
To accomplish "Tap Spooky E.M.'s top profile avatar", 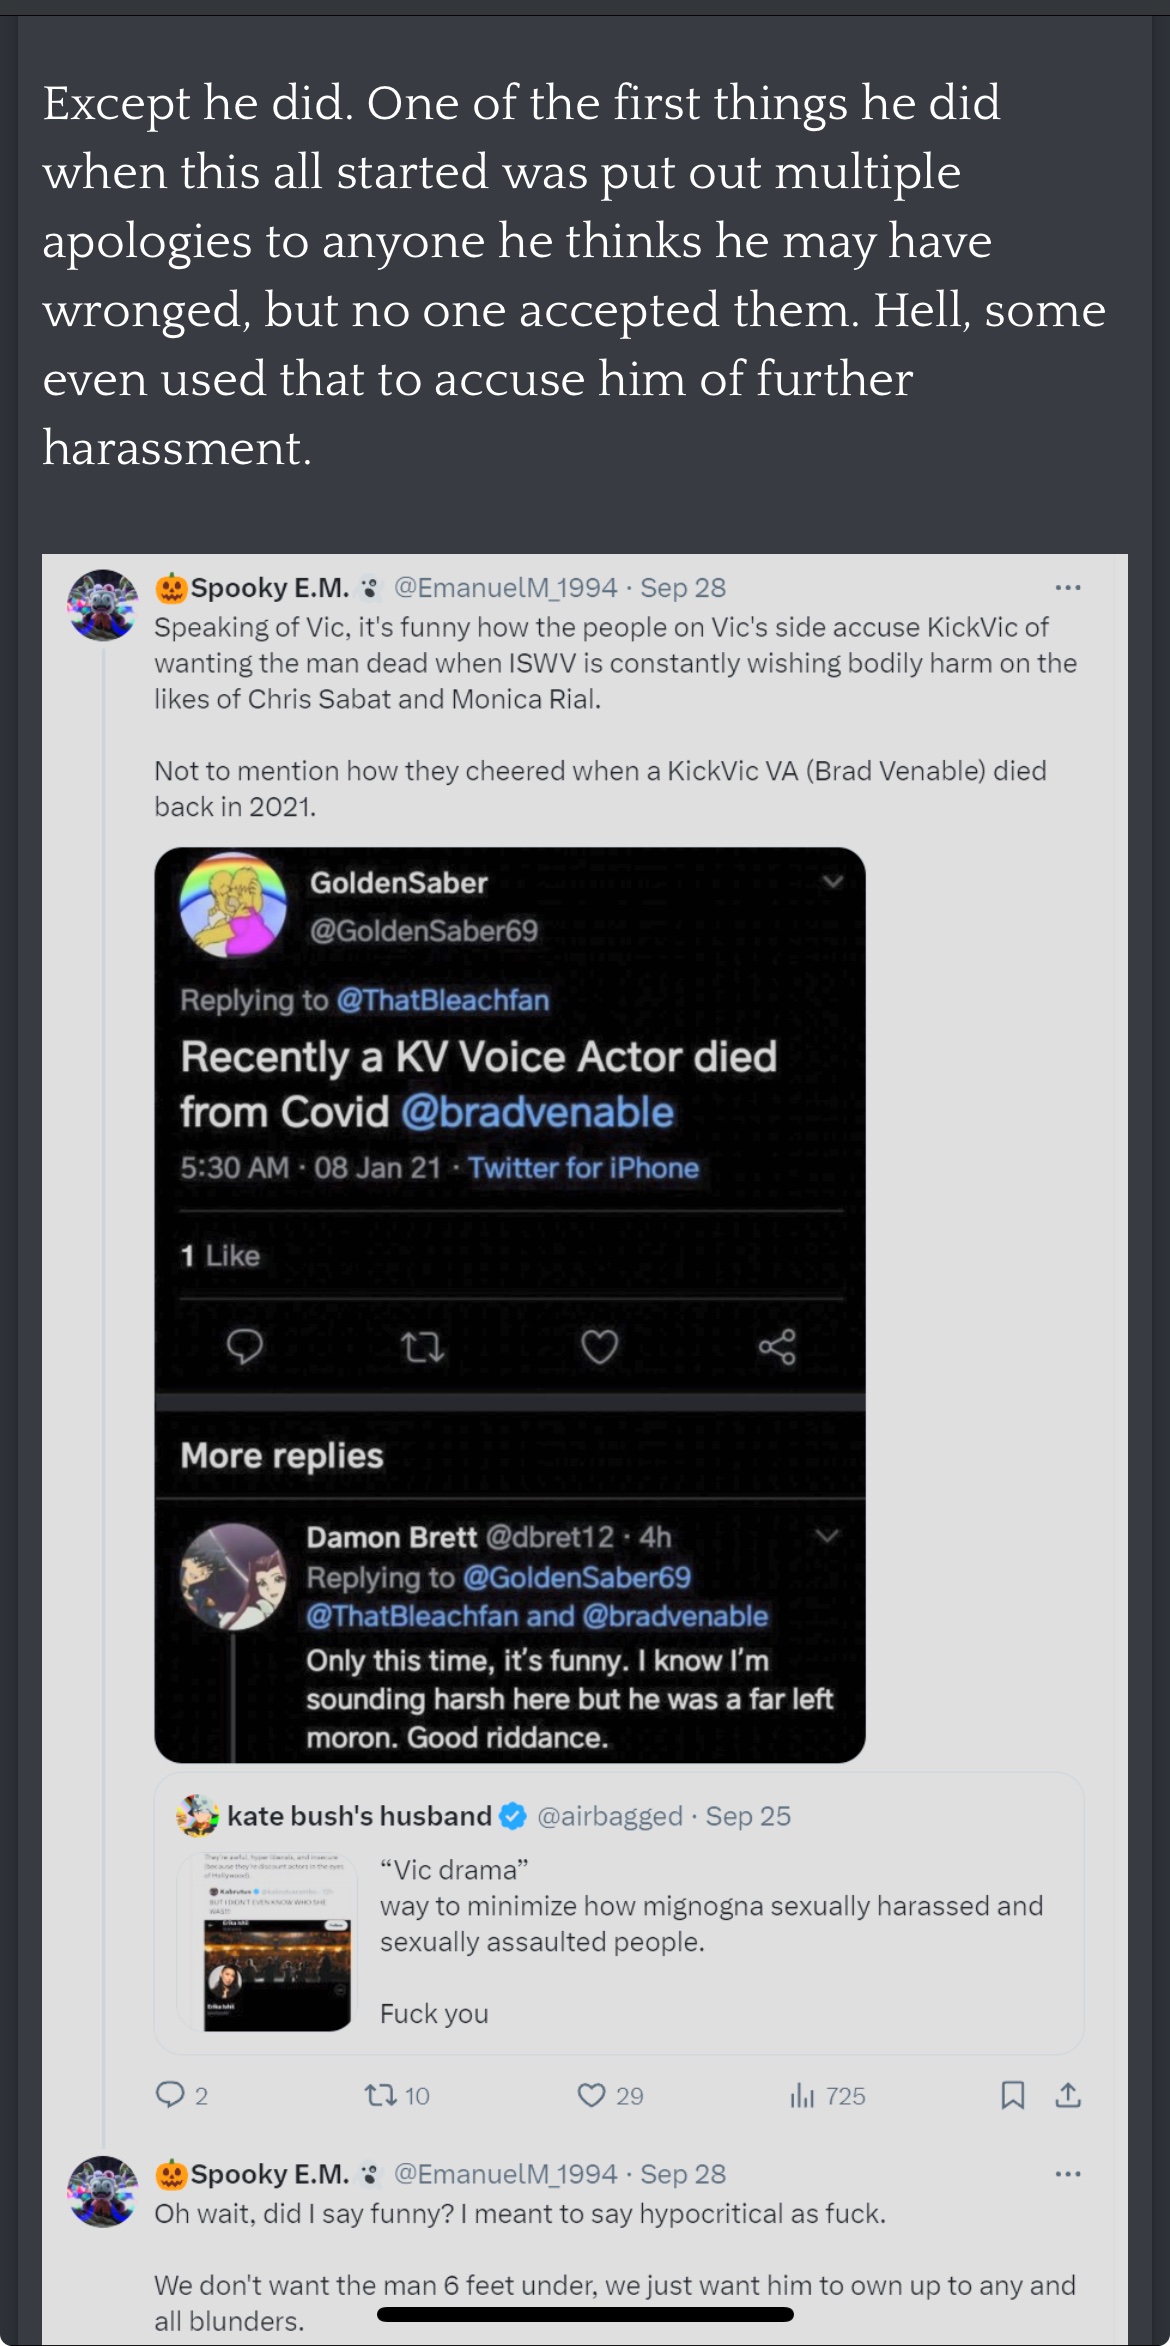I will (102, 604).
